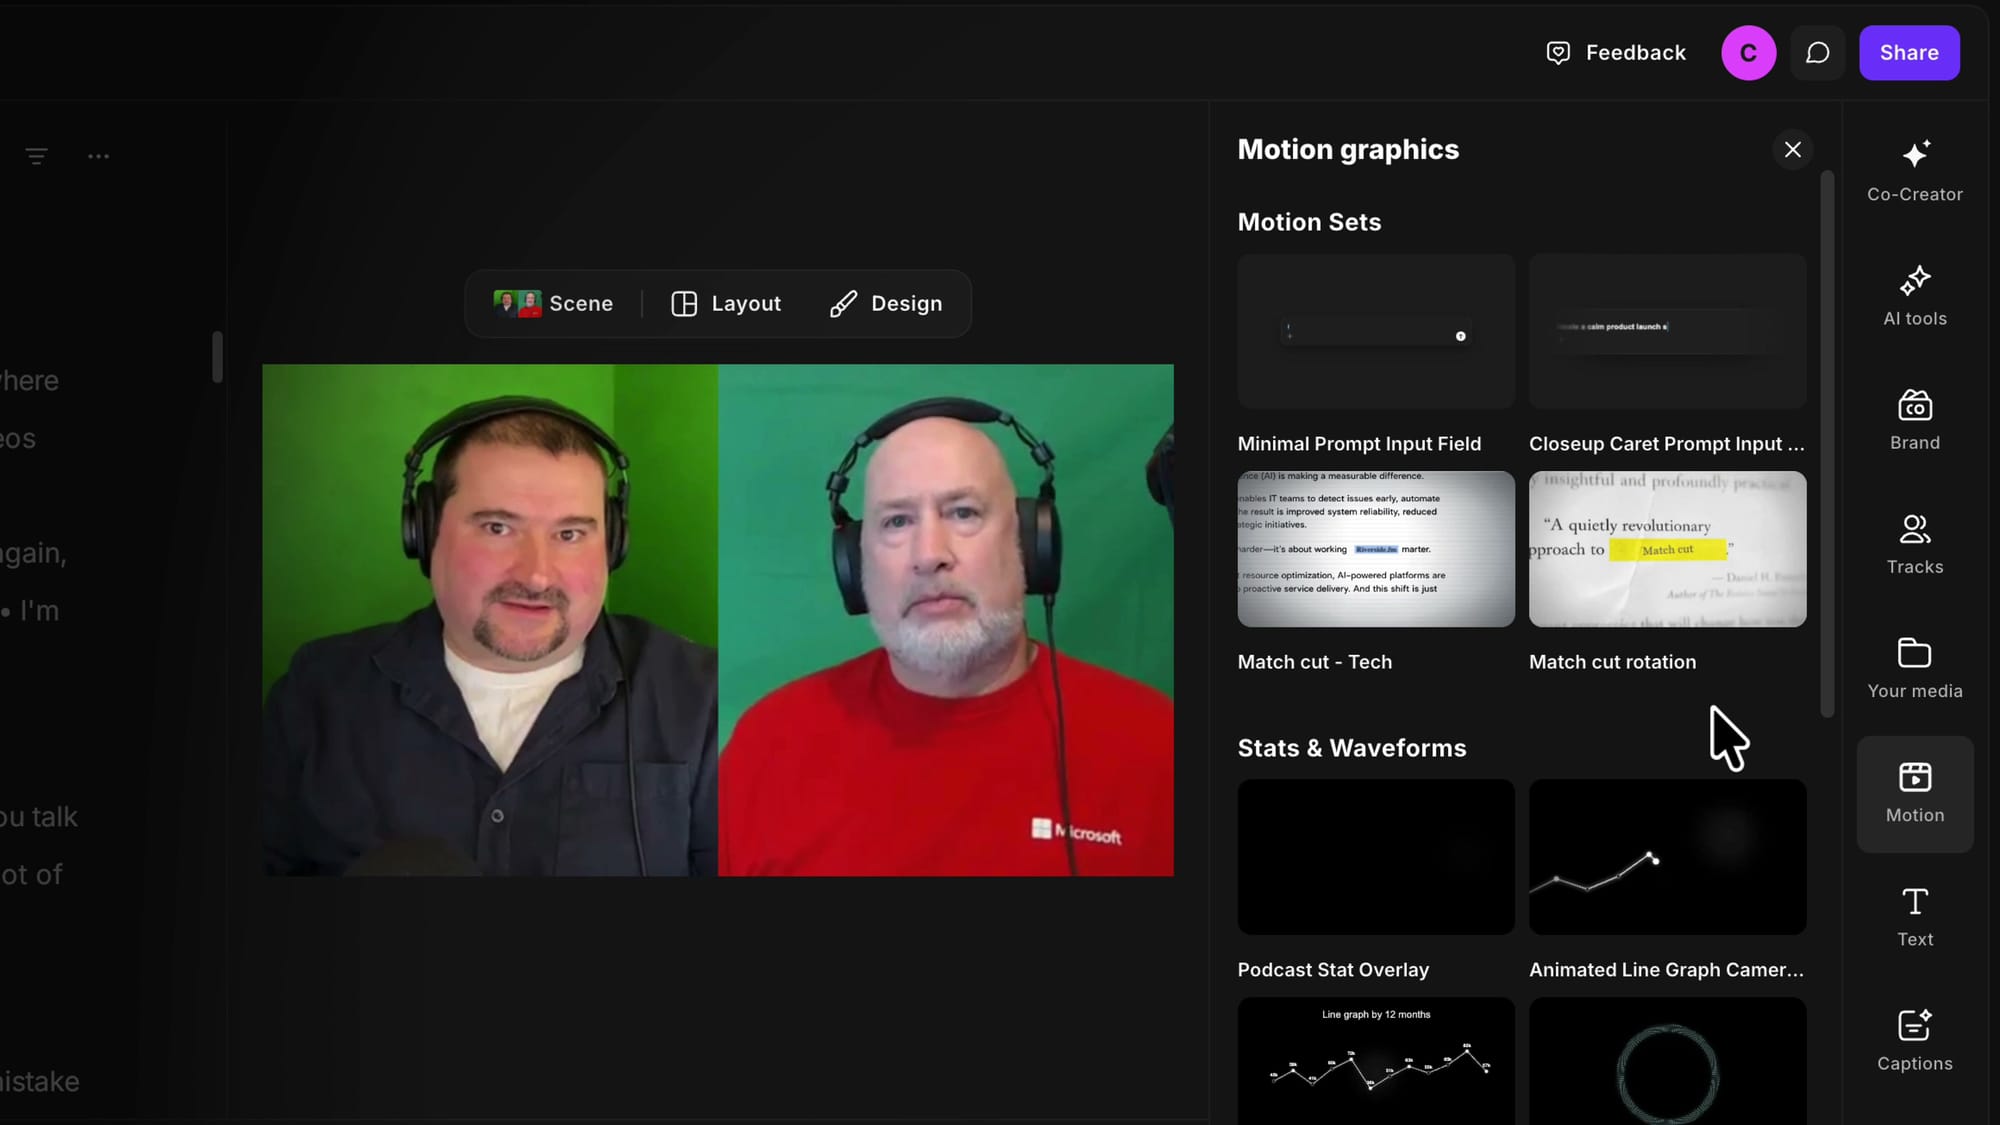
Task: Select Match cut - Tech thumbnail
Action: (x=1375, y=549)
